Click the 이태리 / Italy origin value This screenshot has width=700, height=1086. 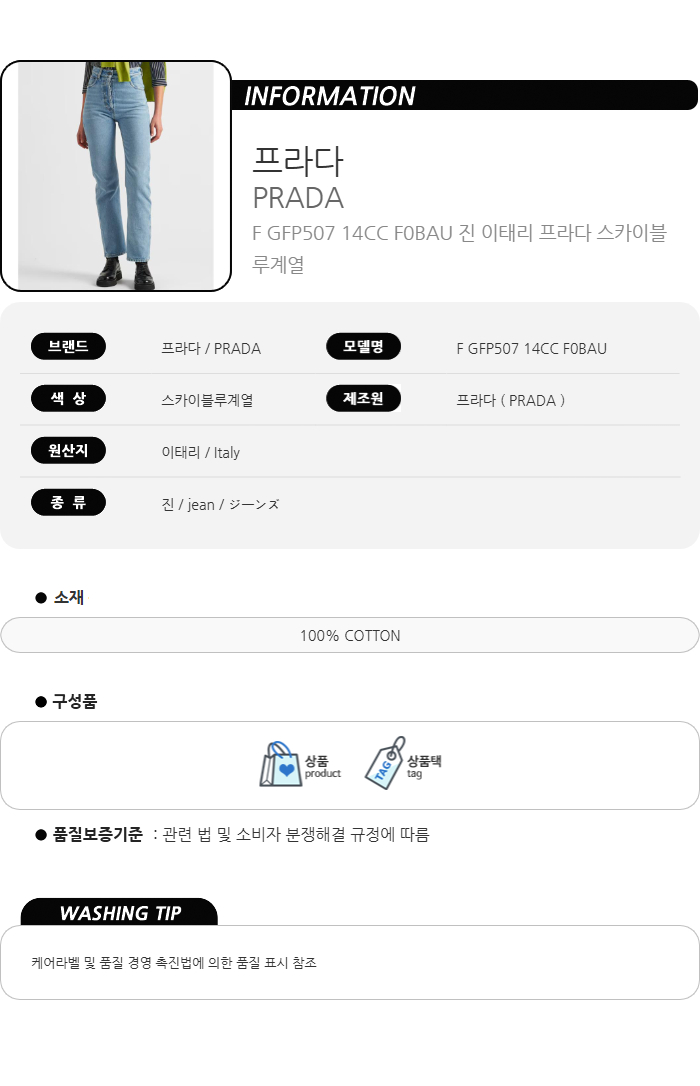point(200,452)
